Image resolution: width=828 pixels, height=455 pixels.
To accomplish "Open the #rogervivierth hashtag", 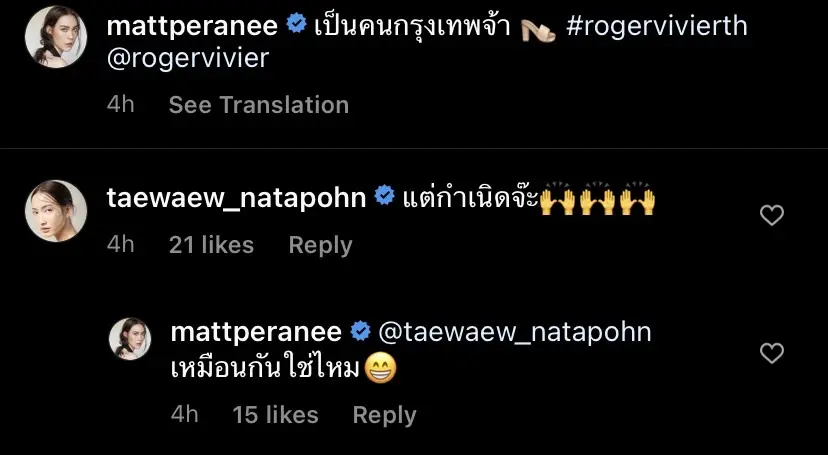I will click(x=656, y=26).
